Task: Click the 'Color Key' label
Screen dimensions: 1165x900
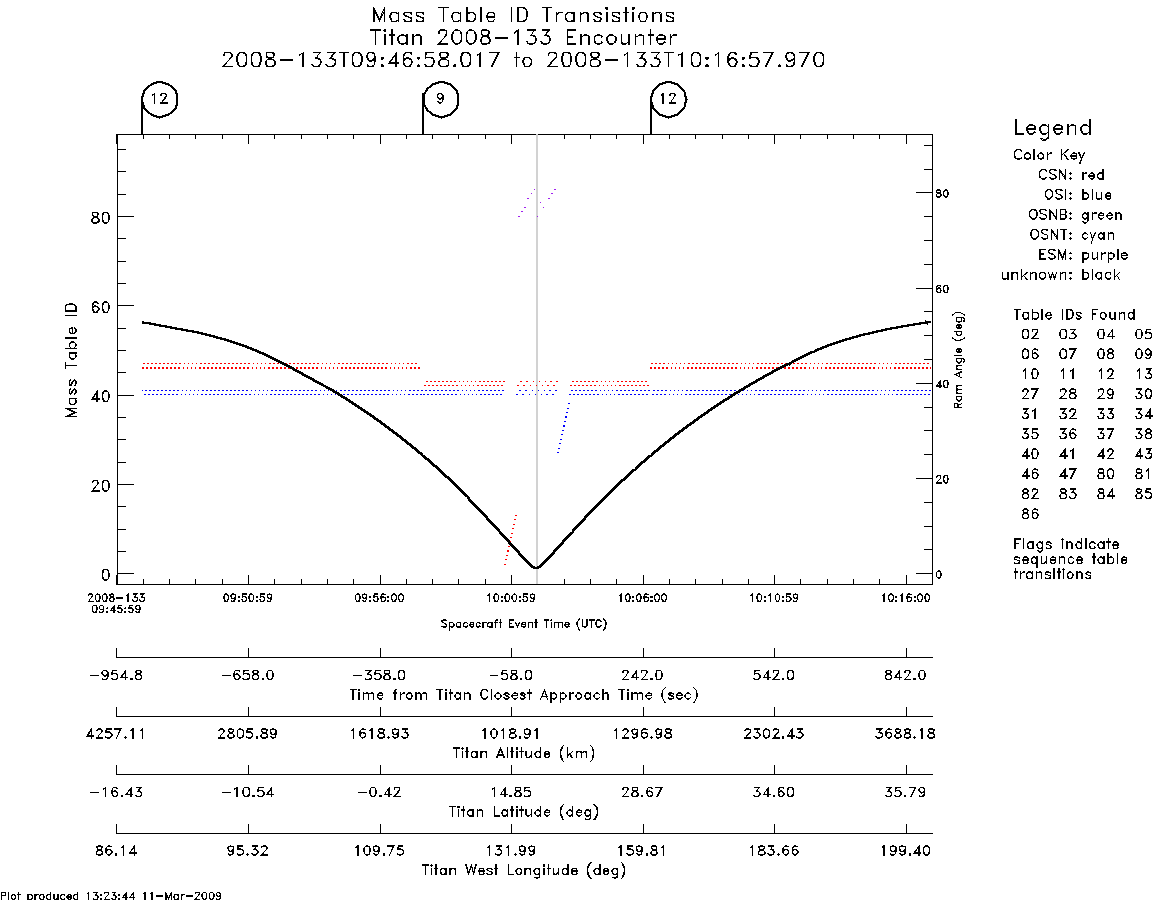Action: click(1048, 155)
